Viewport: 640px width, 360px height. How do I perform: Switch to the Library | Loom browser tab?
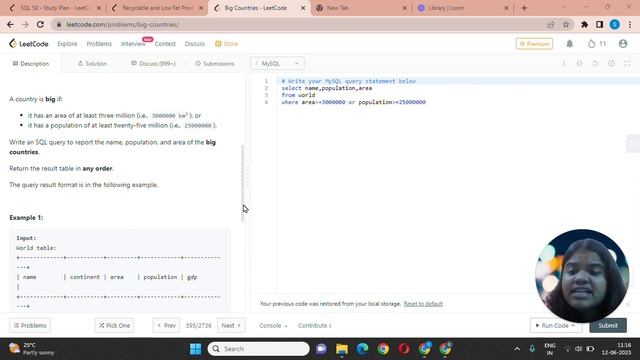(x=463, y=8)
